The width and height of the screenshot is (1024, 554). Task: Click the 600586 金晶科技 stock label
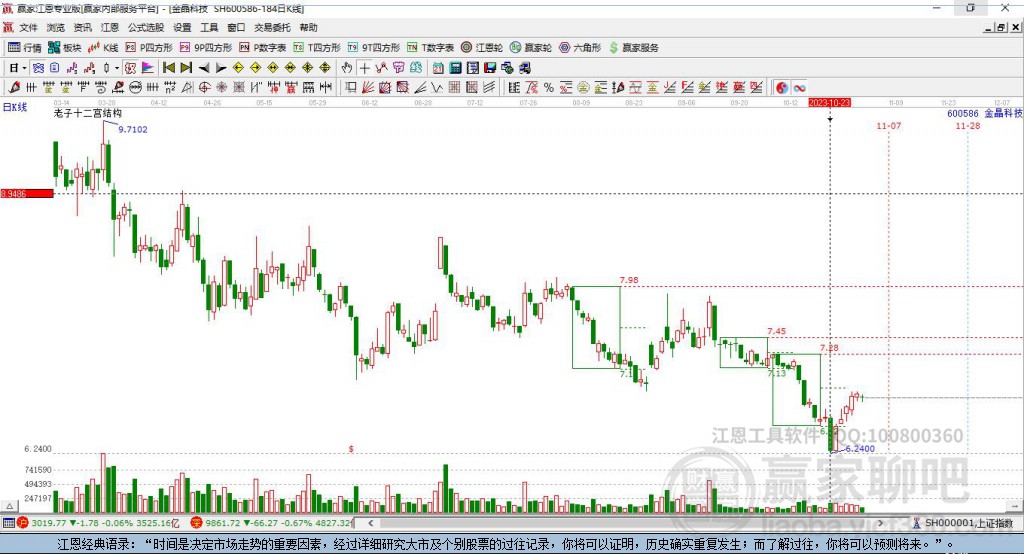(x=984, y=113)
